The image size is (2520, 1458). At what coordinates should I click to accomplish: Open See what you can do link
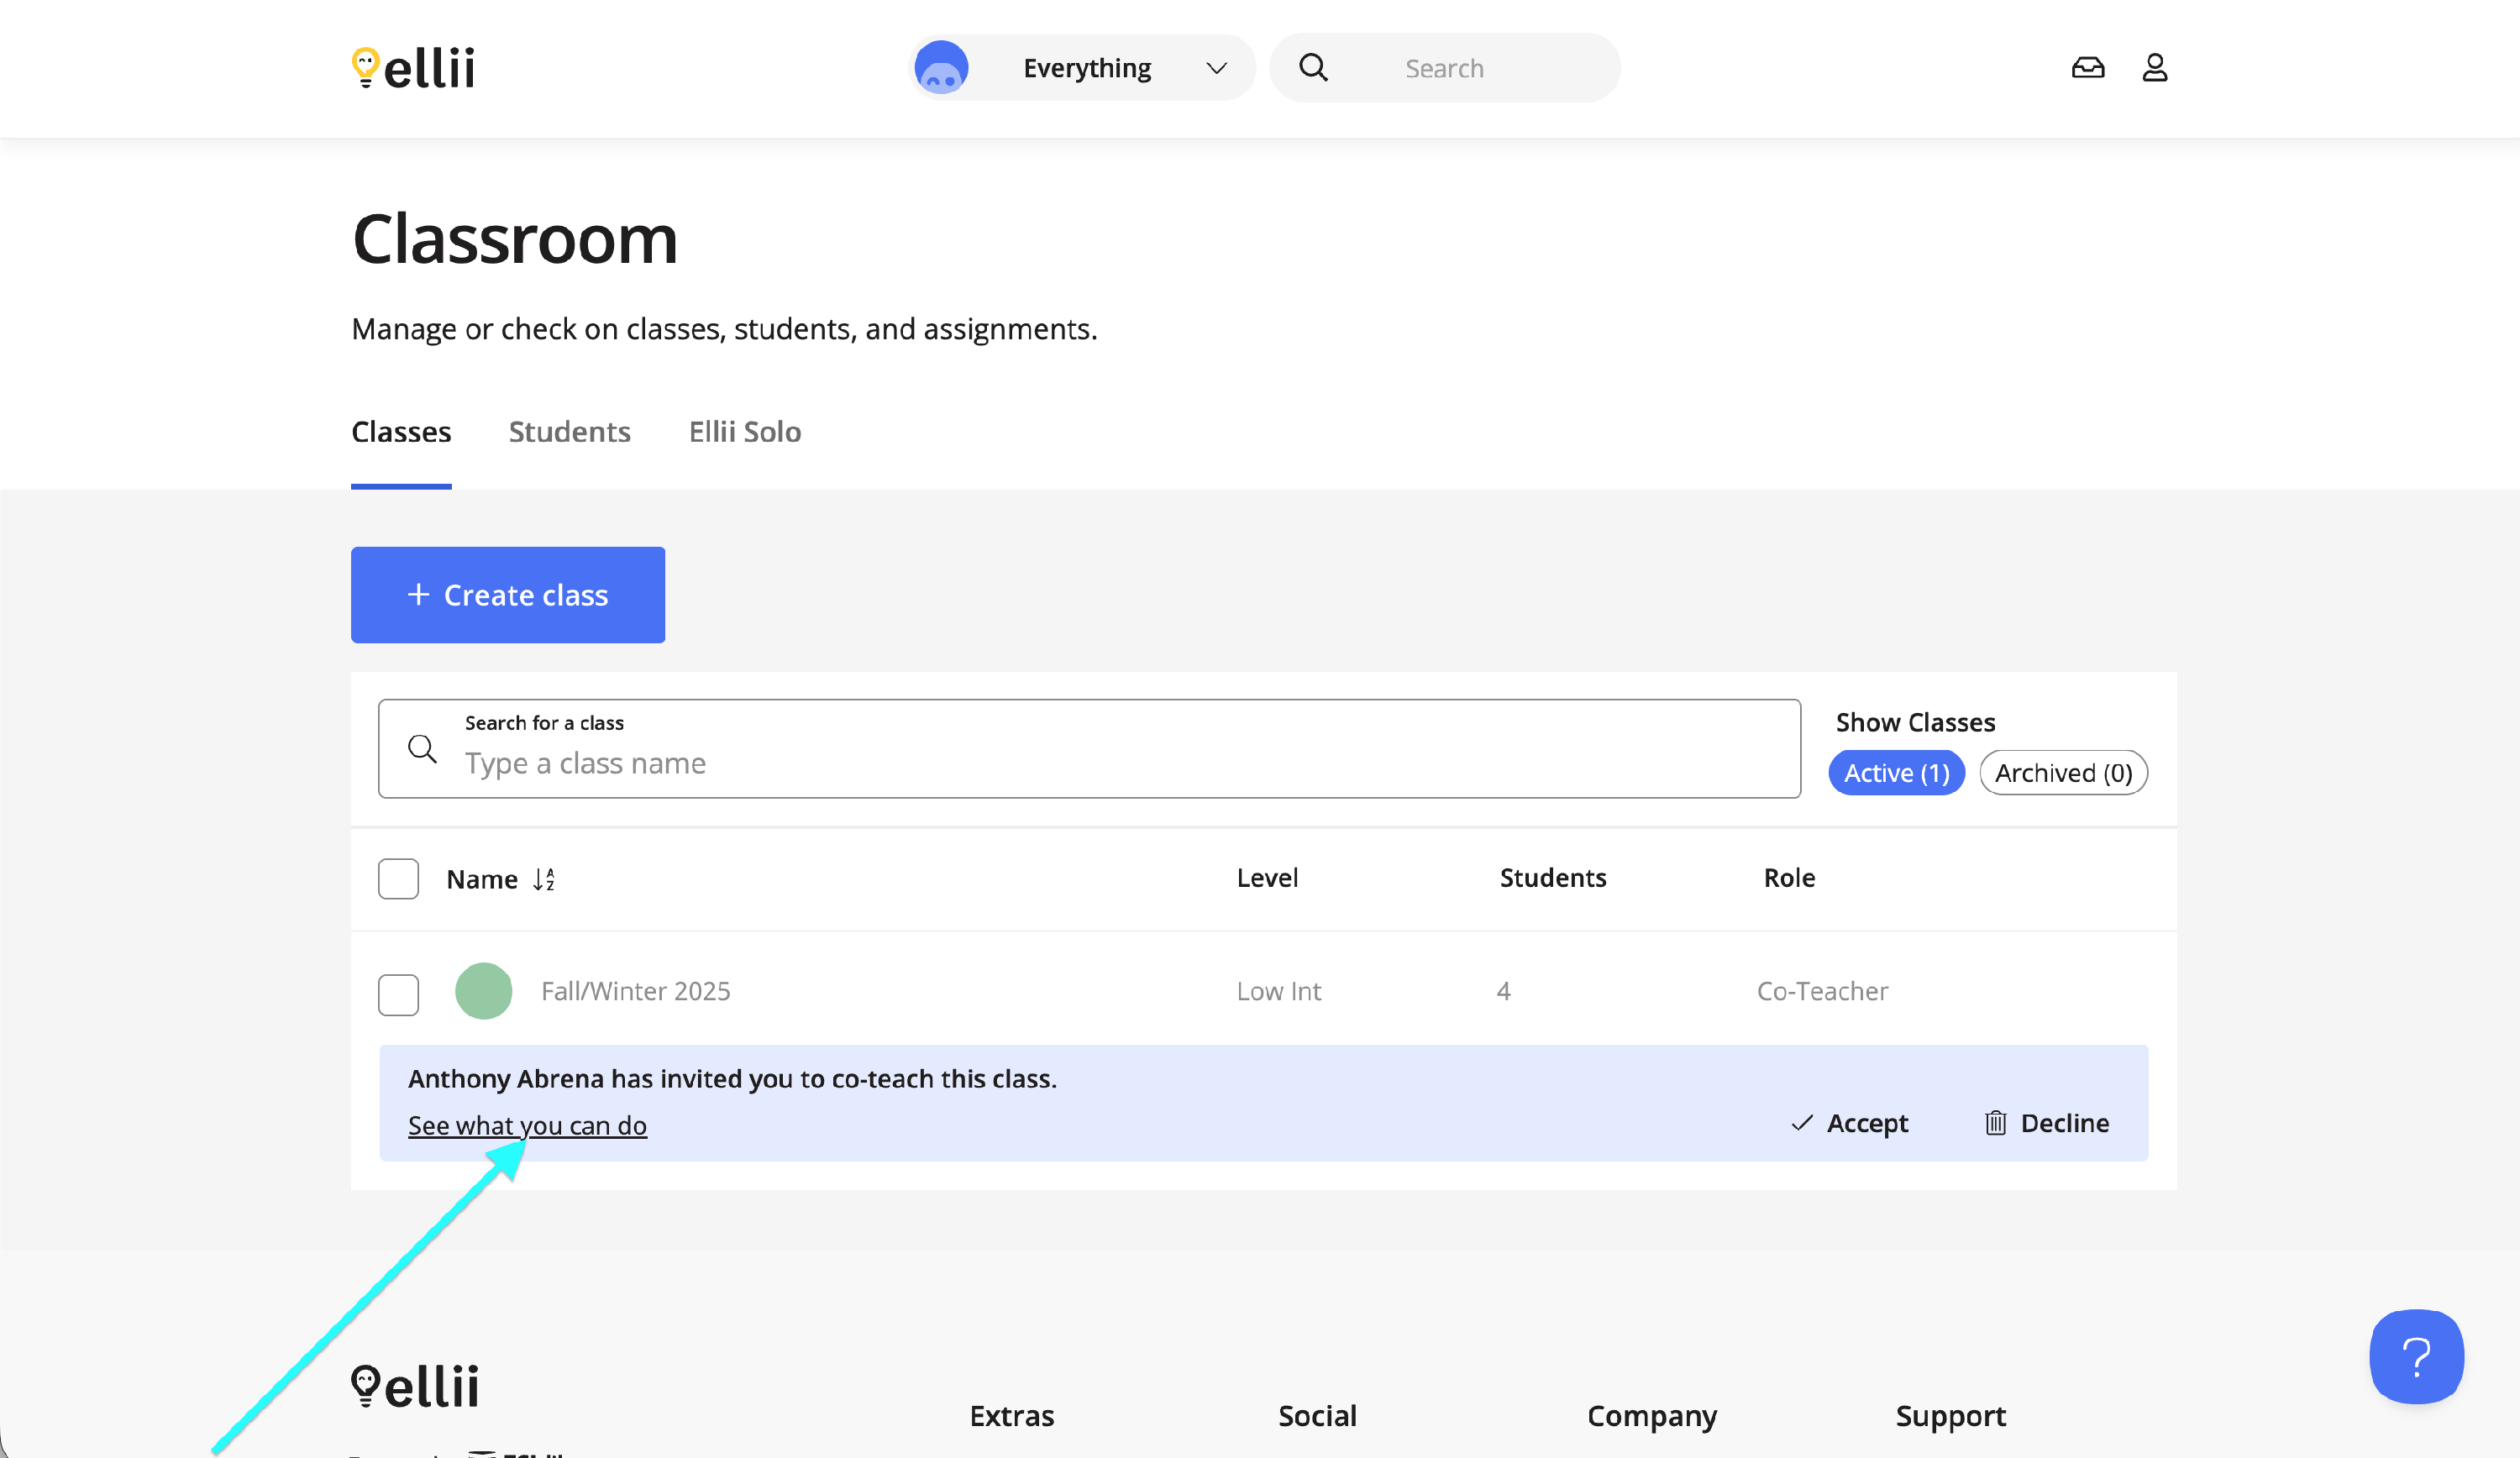527,1125
